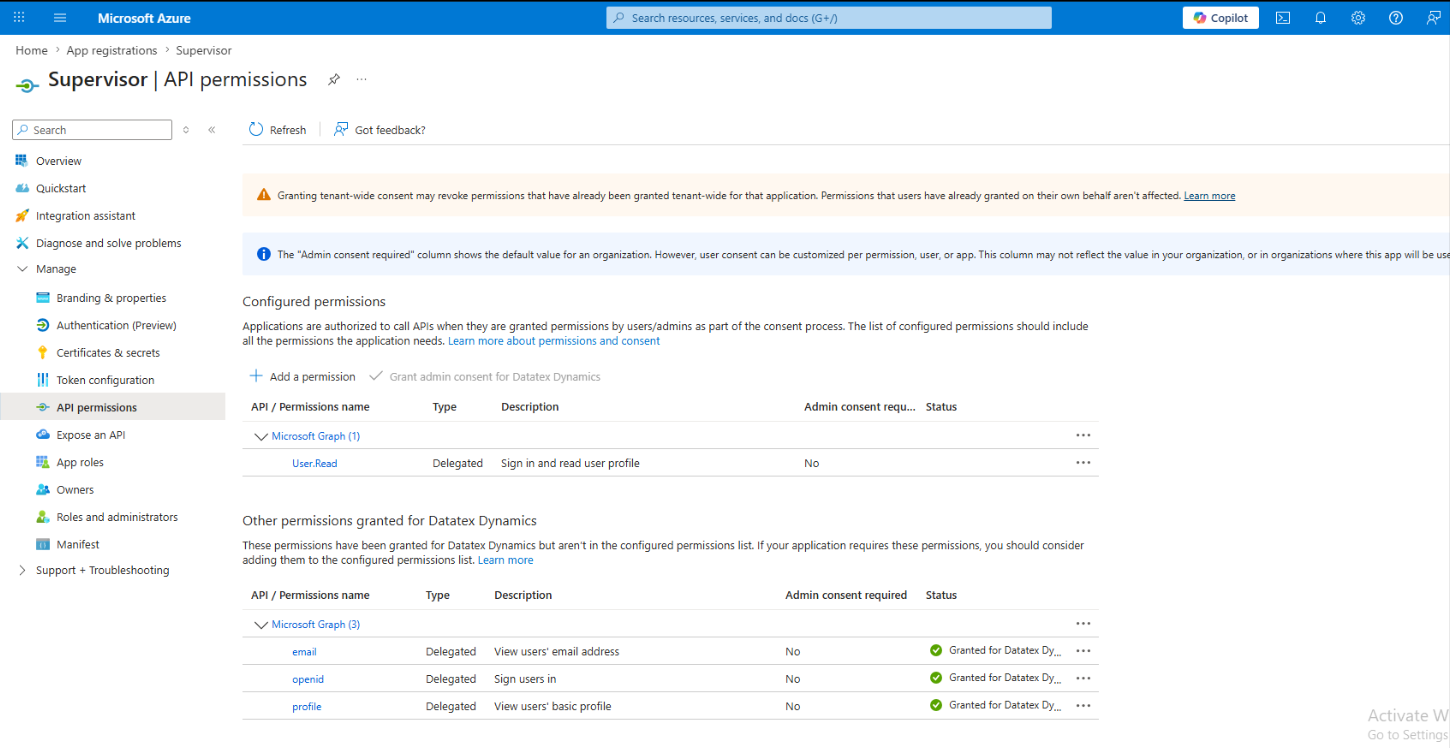Open Learn more under Other permissions granted
Viewport: 1450px width, 748px height.
[506, 561]
